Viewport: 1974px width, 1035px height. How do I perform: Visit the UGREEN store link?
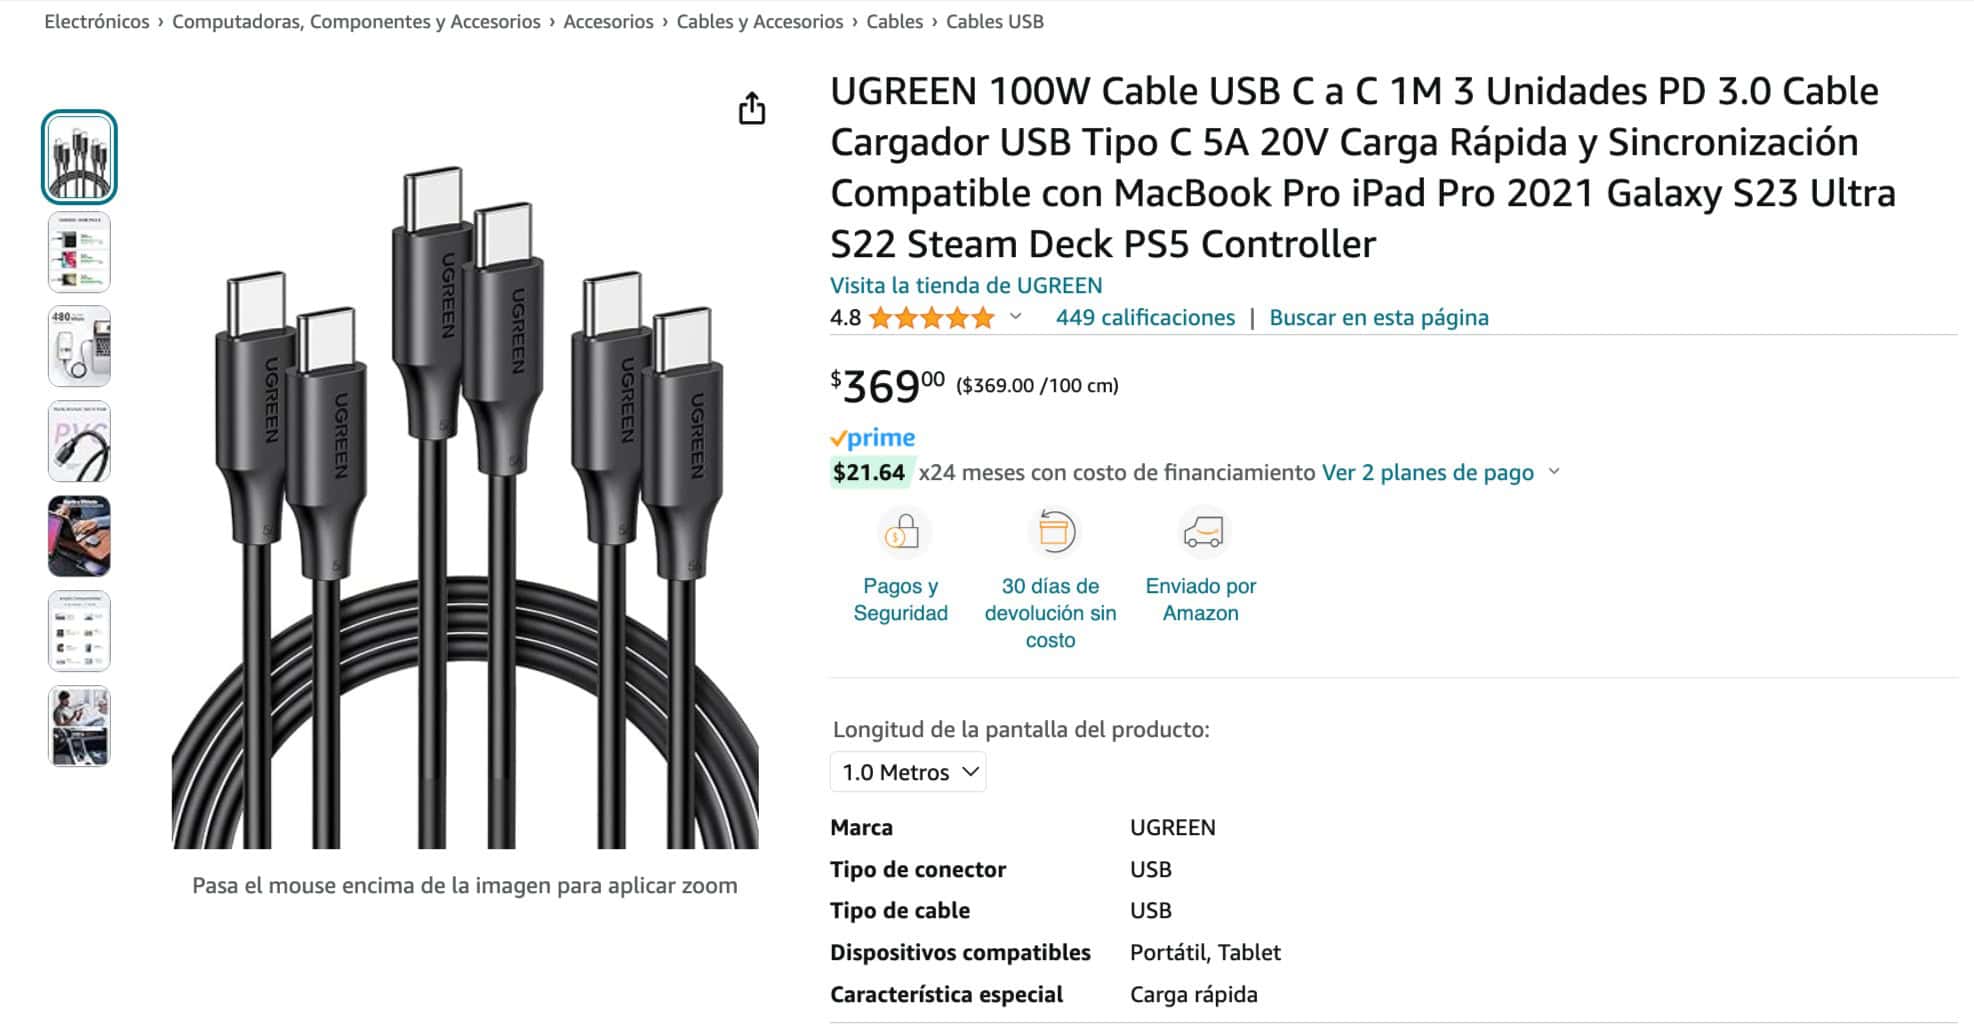pyautogui.click(x=966, y=285)
